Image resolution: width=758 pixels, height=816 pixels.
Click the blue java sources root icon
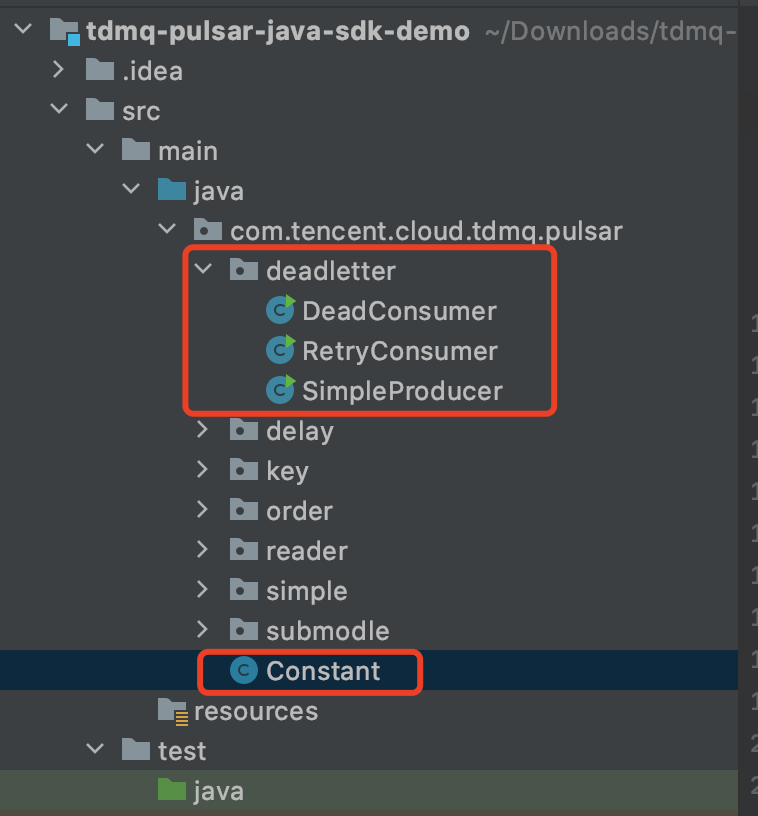tap(172, 190)
